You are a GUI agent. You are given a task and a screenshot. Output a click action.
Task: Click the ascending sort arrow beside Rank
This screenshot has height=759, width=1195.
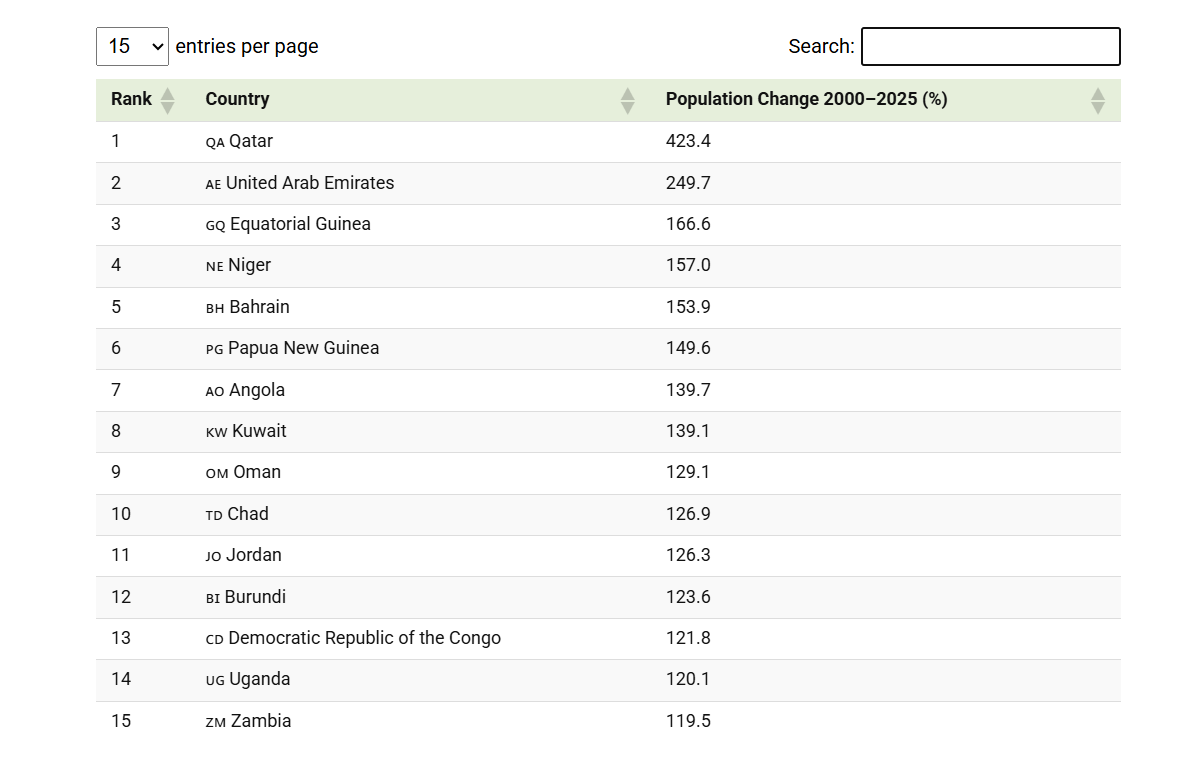click(x=167, y=94)
